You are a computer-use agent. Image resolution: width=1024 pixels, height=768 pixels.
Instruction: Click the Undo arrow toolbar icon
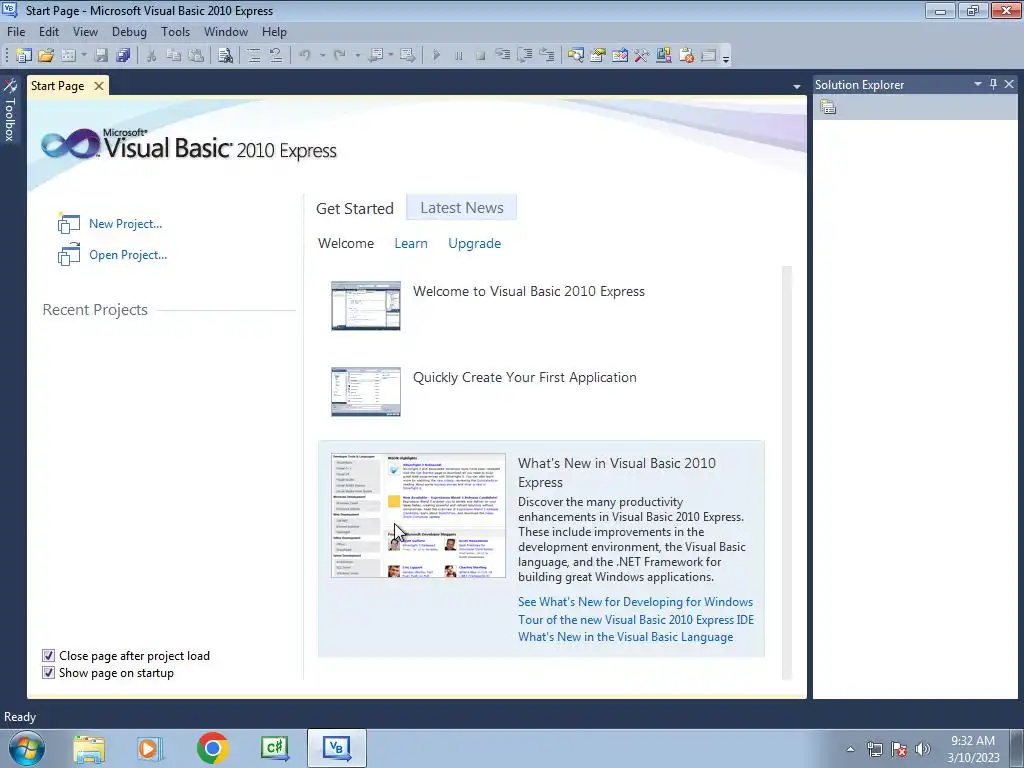coord(305,56)
